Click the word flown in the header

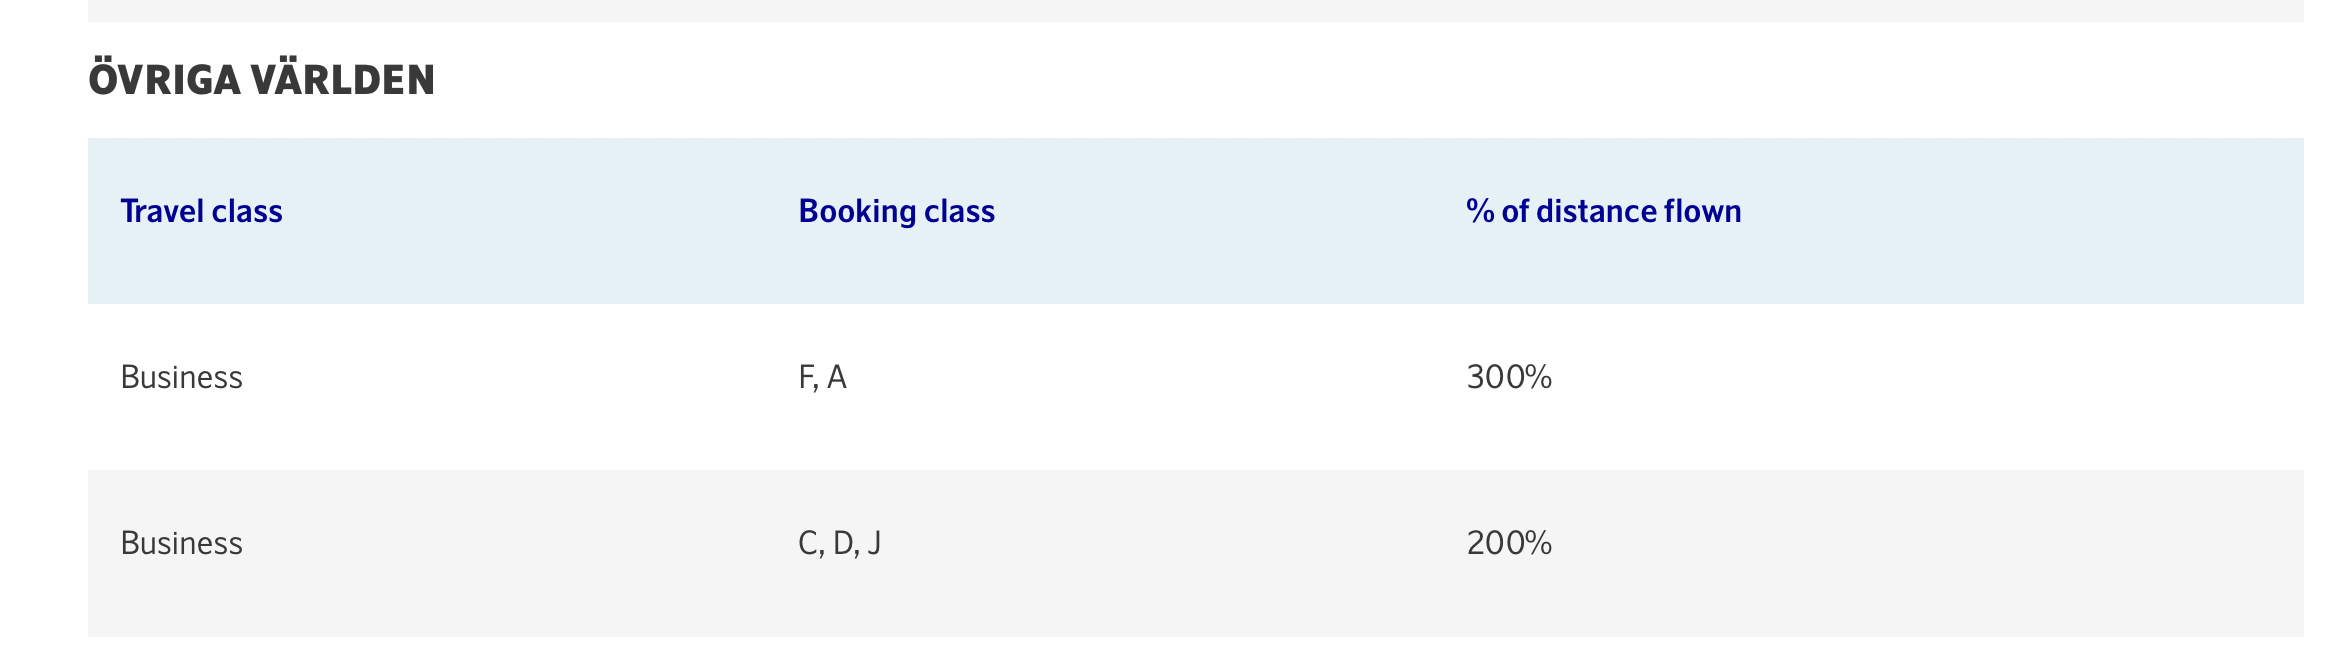(x=1702, y=211)
